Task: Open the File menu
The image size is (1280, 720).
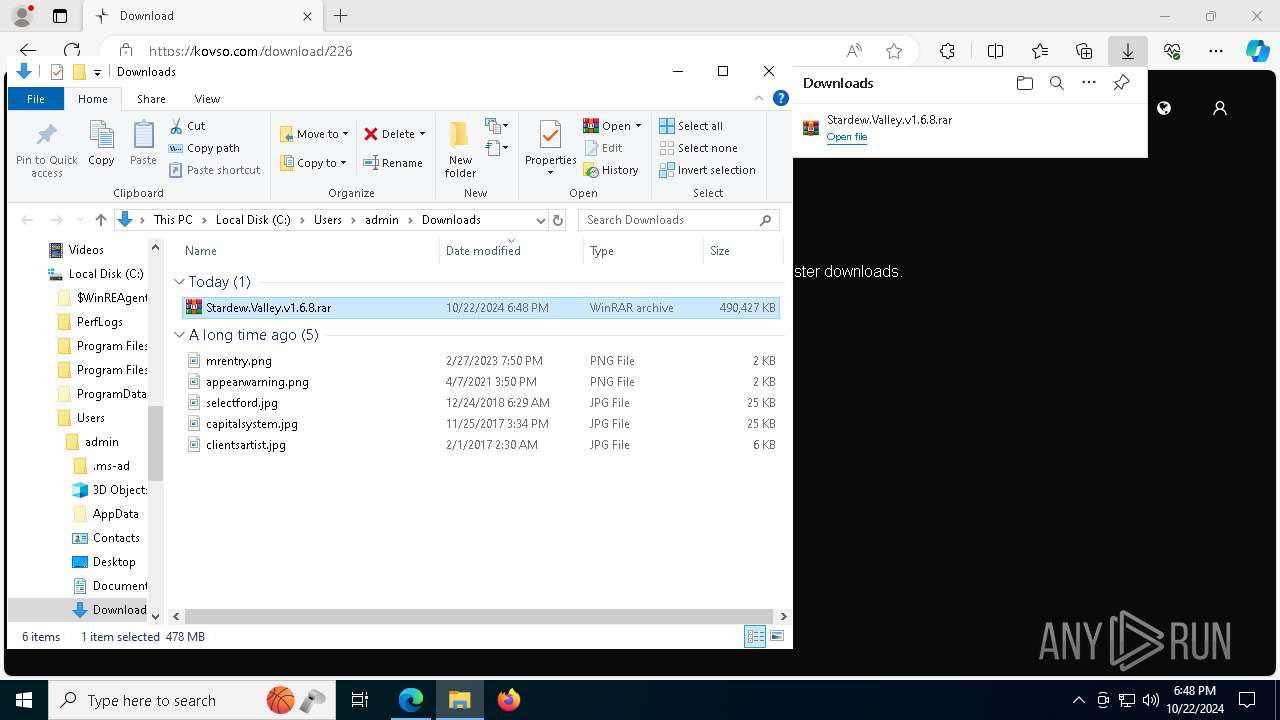Action: pos(36,99)
